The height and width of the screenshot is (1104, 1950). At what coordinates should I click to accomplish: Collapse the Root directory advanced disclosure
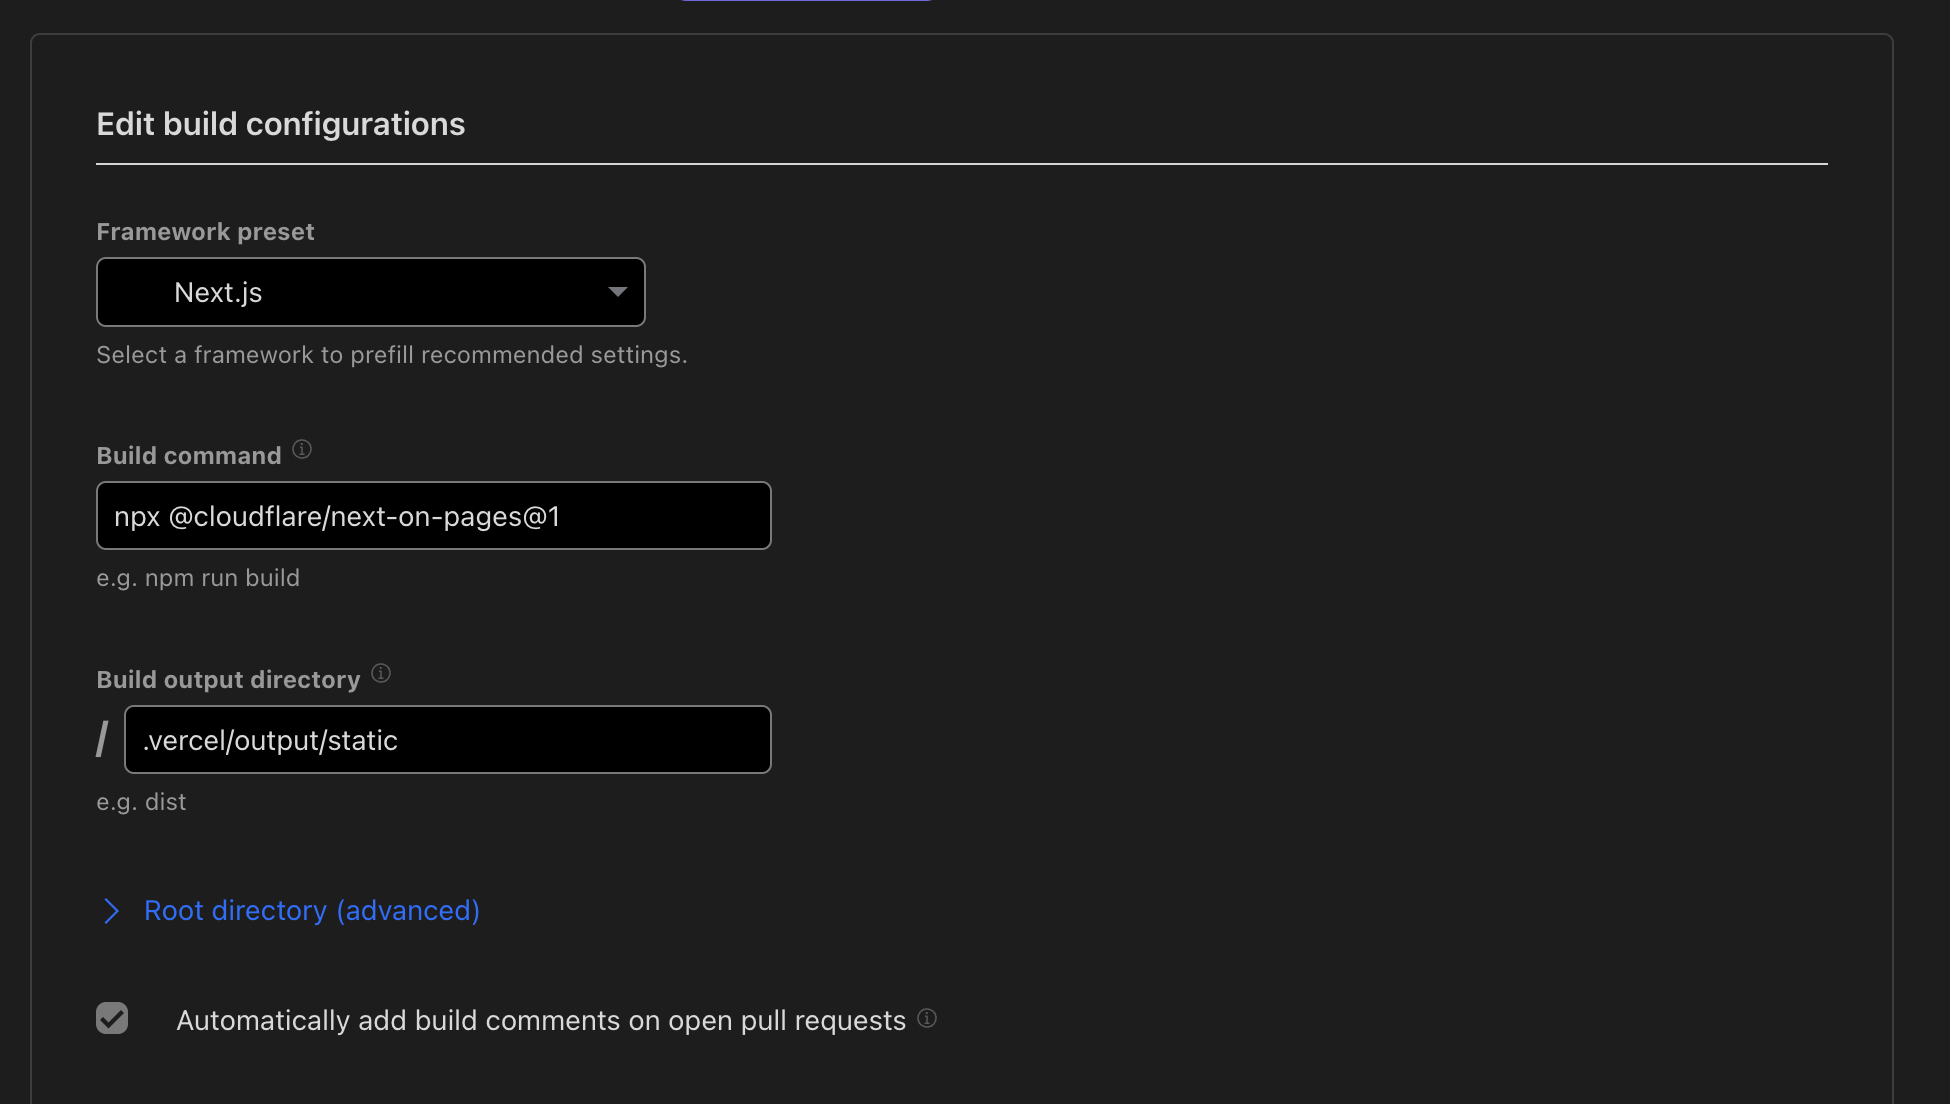click(311, 911)
